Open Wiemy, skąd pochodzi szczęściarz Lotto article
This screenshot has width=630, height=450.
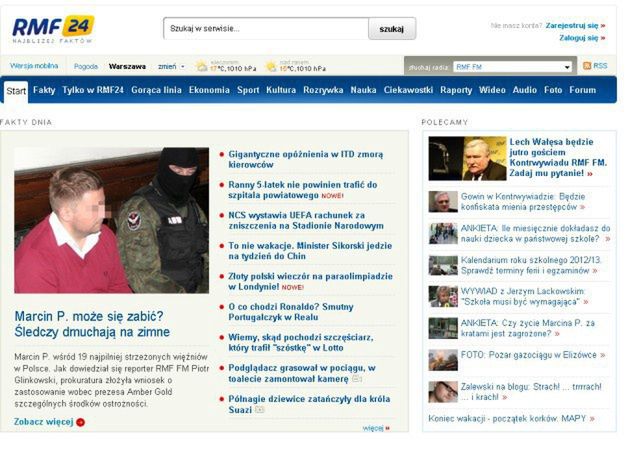coord(301,343)
